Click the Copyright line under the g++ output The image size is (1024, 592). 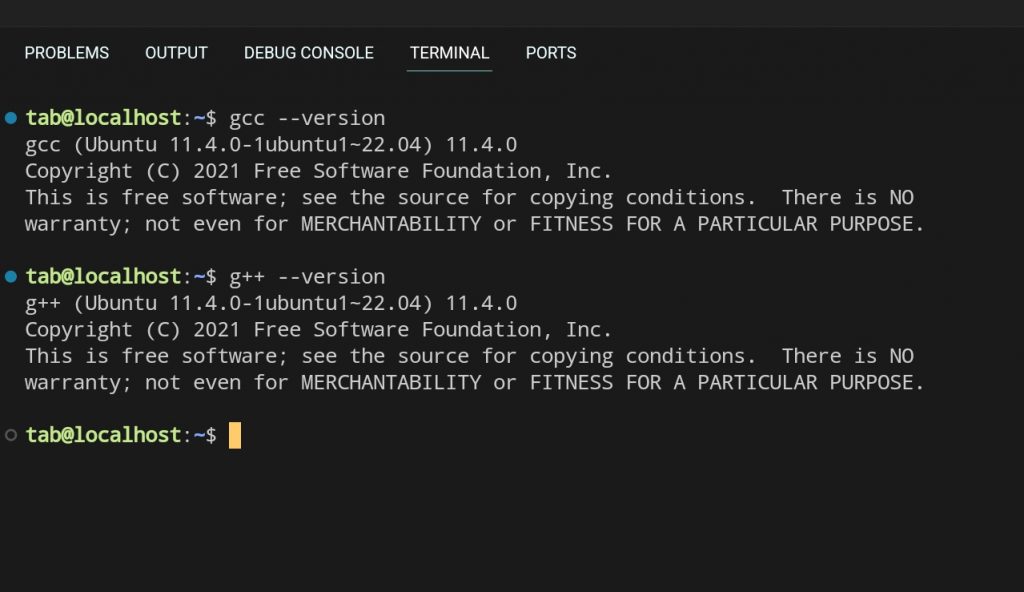click(x=318, y=329)
